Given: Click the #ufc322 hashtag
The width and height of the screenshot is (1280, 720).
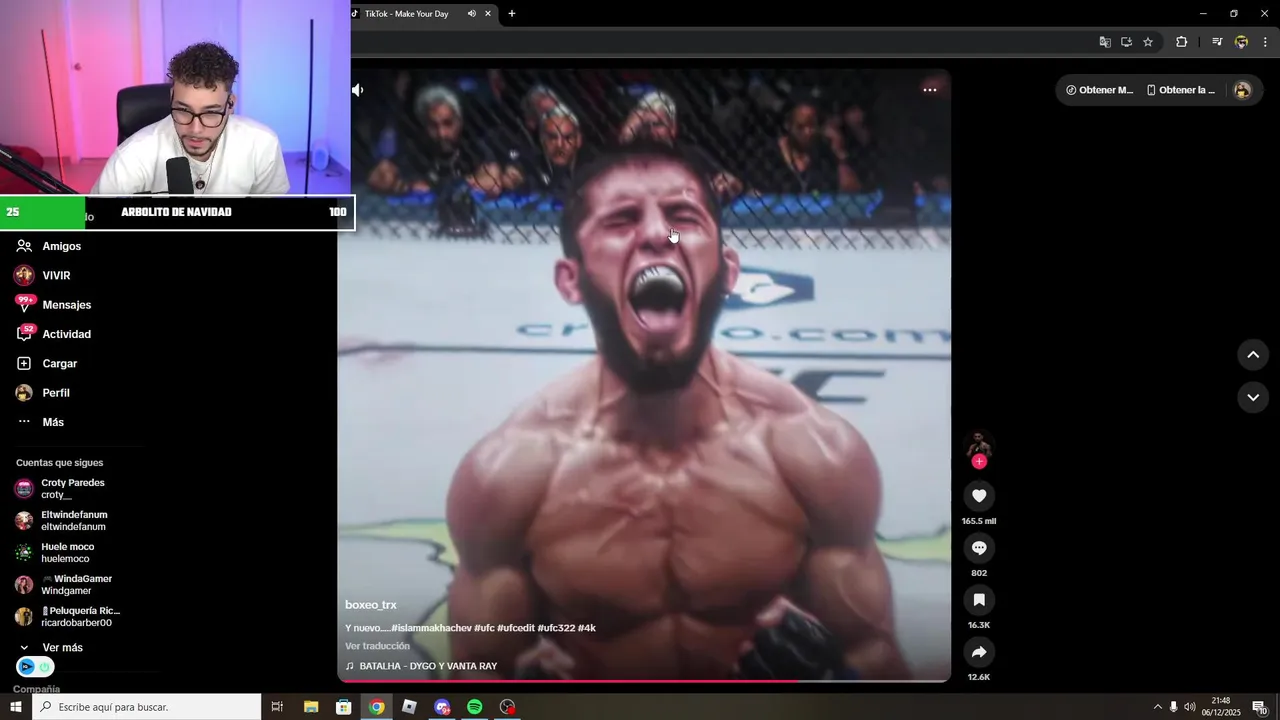Looking at the screenshot, I should coord(555,628).
